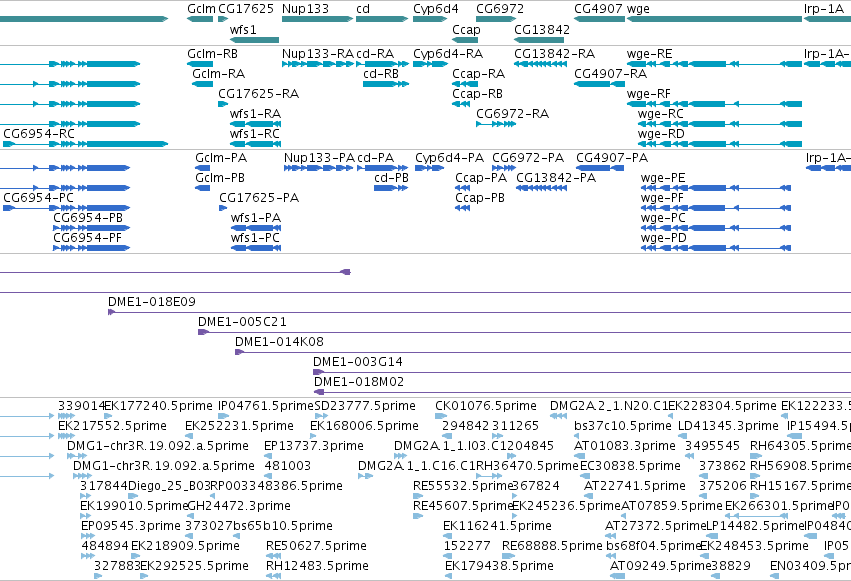
Task: Click protein Nup133-PA
Action: click(x=319, y=158)
